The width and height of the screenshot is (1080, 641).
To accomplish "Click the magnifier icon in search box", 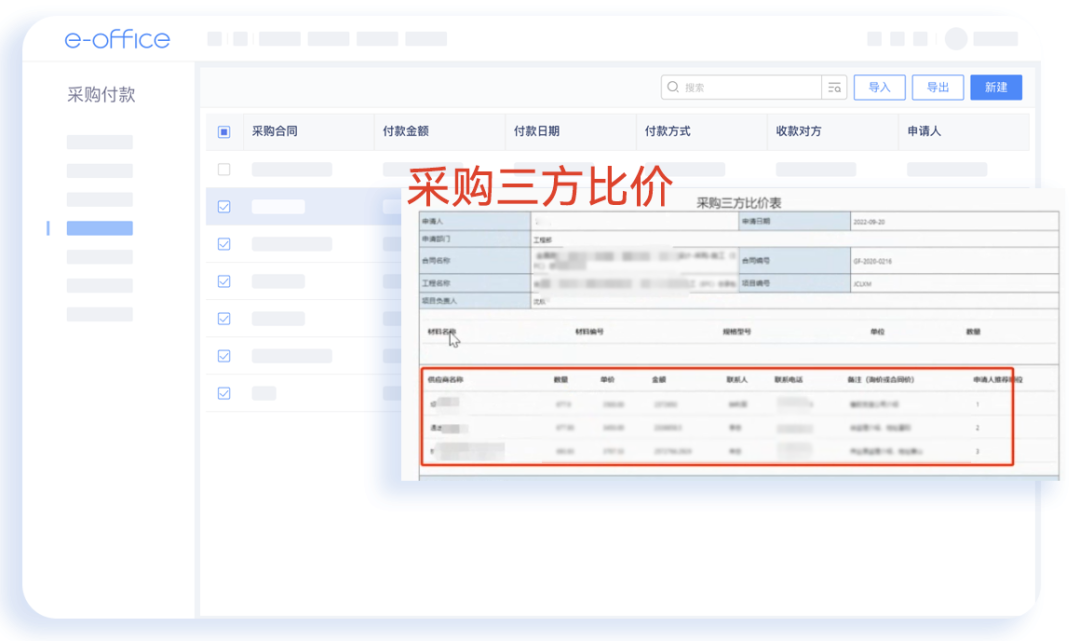I will [673, 87].
